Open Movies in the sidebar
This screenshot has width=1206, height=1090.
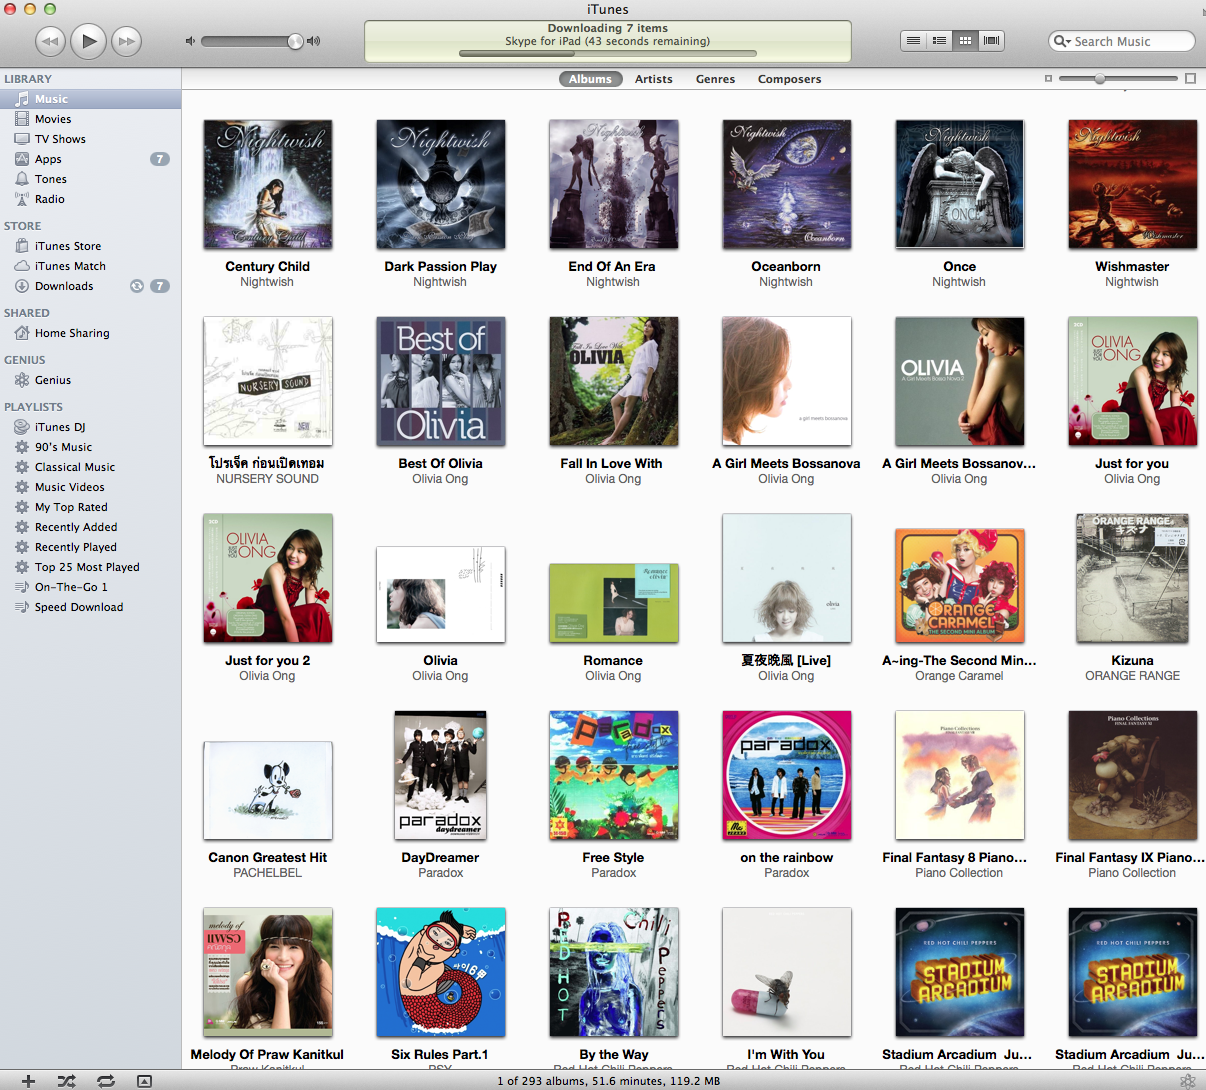[90, 119]
